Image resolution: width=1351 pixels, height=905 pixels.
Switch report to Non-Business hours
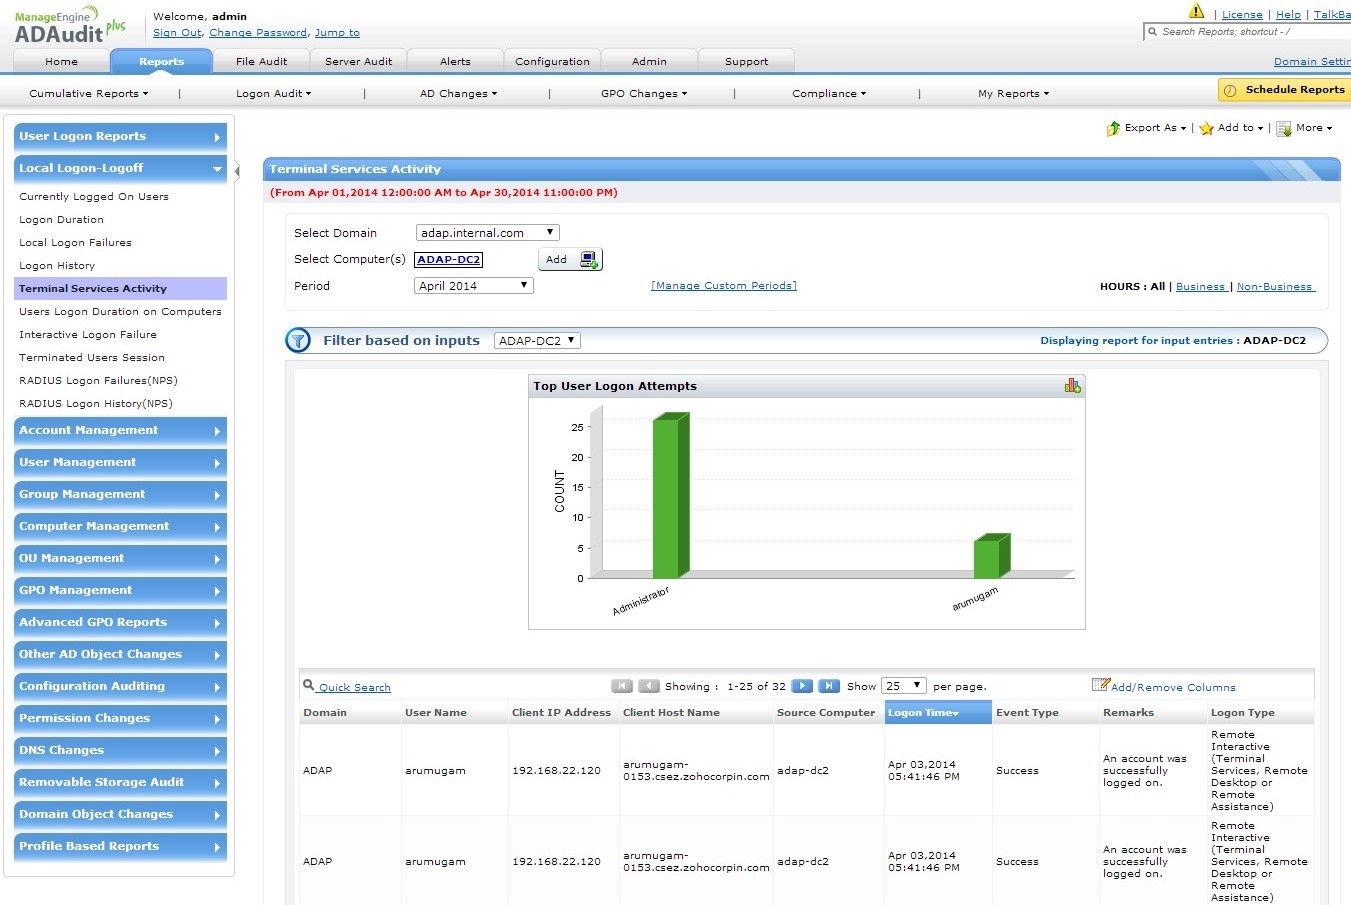(x=1275, y=286)
